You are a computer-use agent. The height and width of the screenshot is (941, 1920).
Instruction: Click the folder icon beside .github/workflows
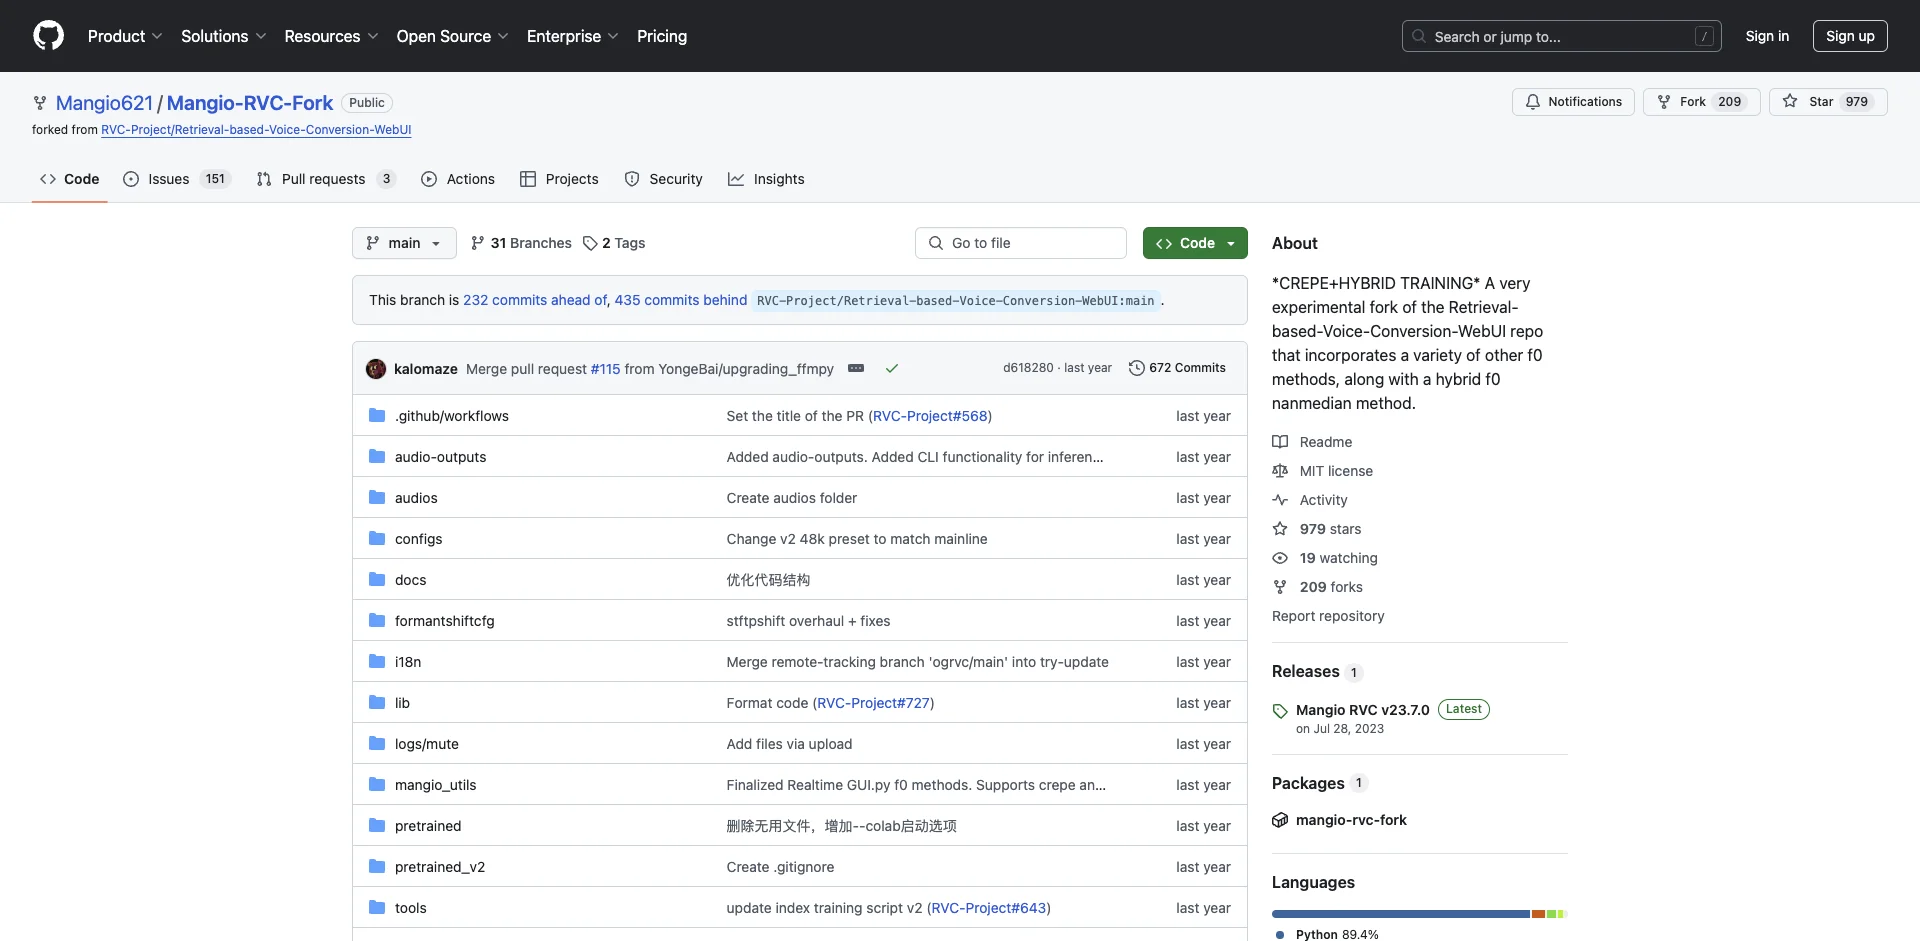tap(377, 416)
